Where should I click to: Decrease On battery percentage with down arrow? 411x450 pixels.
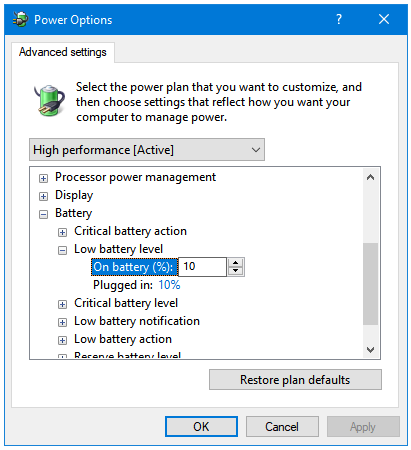[236, 271]
